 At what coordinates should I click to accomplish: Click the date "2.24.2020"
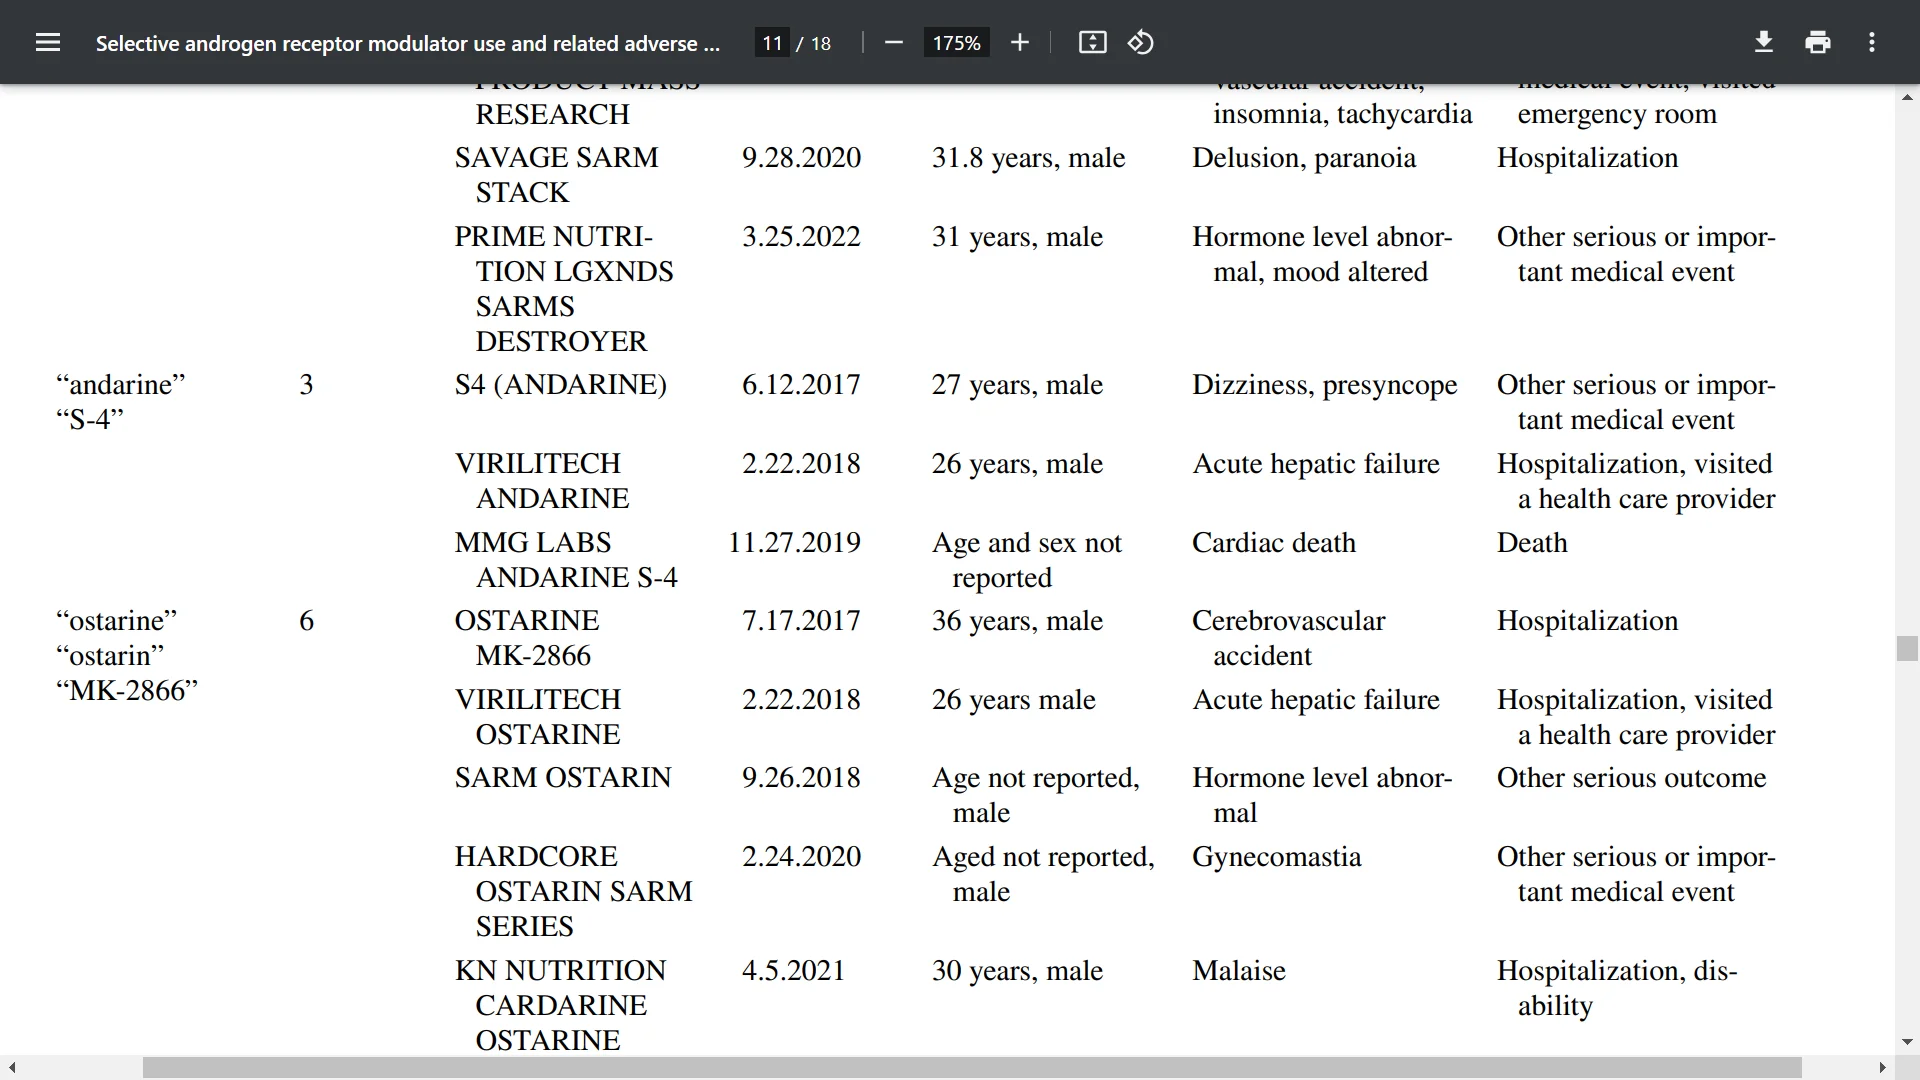(801, 857)
